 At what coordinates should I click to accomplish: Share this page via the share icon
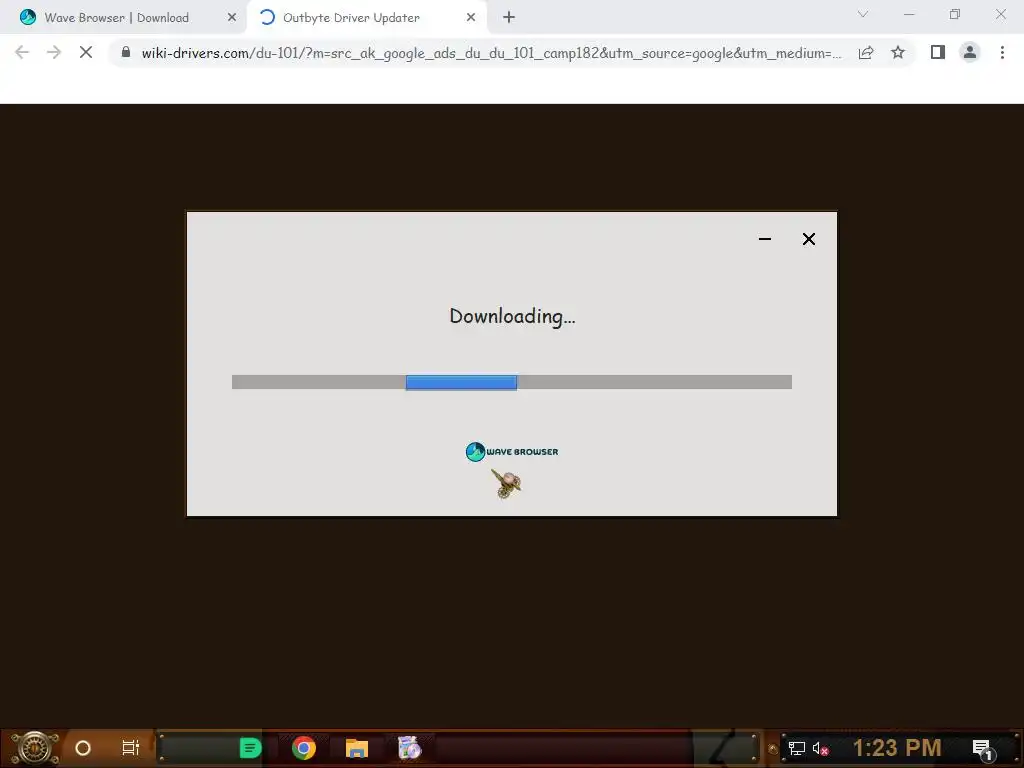(x=866, y=52)
